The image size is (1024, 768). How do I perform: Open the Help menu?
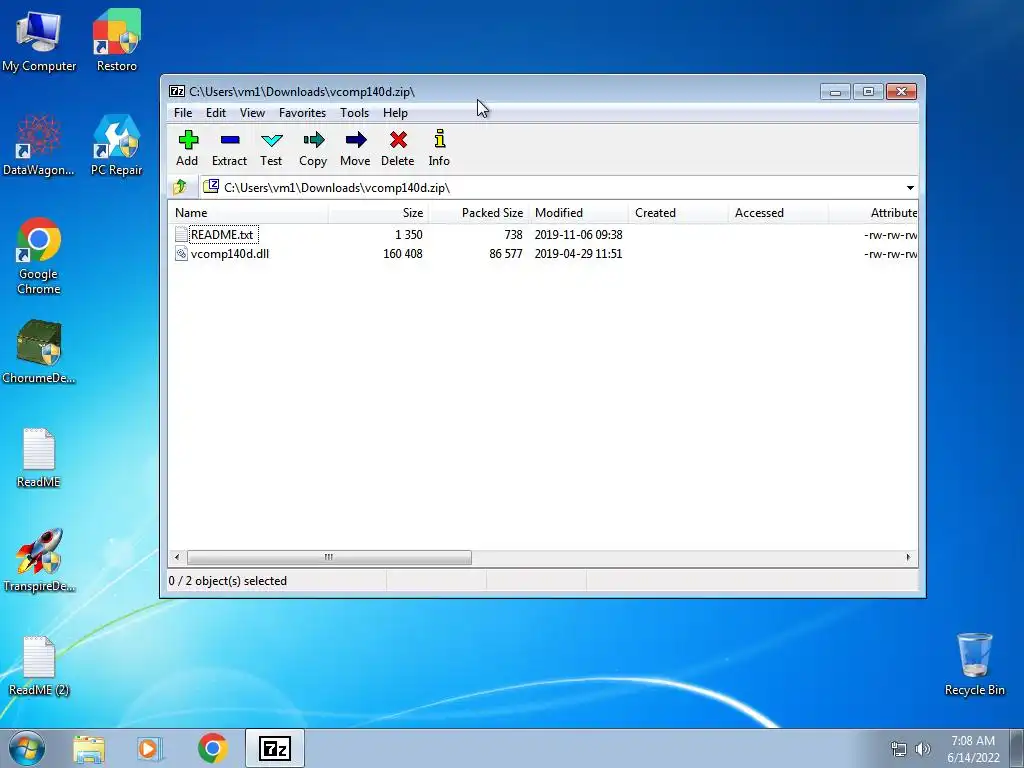pos(395,113)
